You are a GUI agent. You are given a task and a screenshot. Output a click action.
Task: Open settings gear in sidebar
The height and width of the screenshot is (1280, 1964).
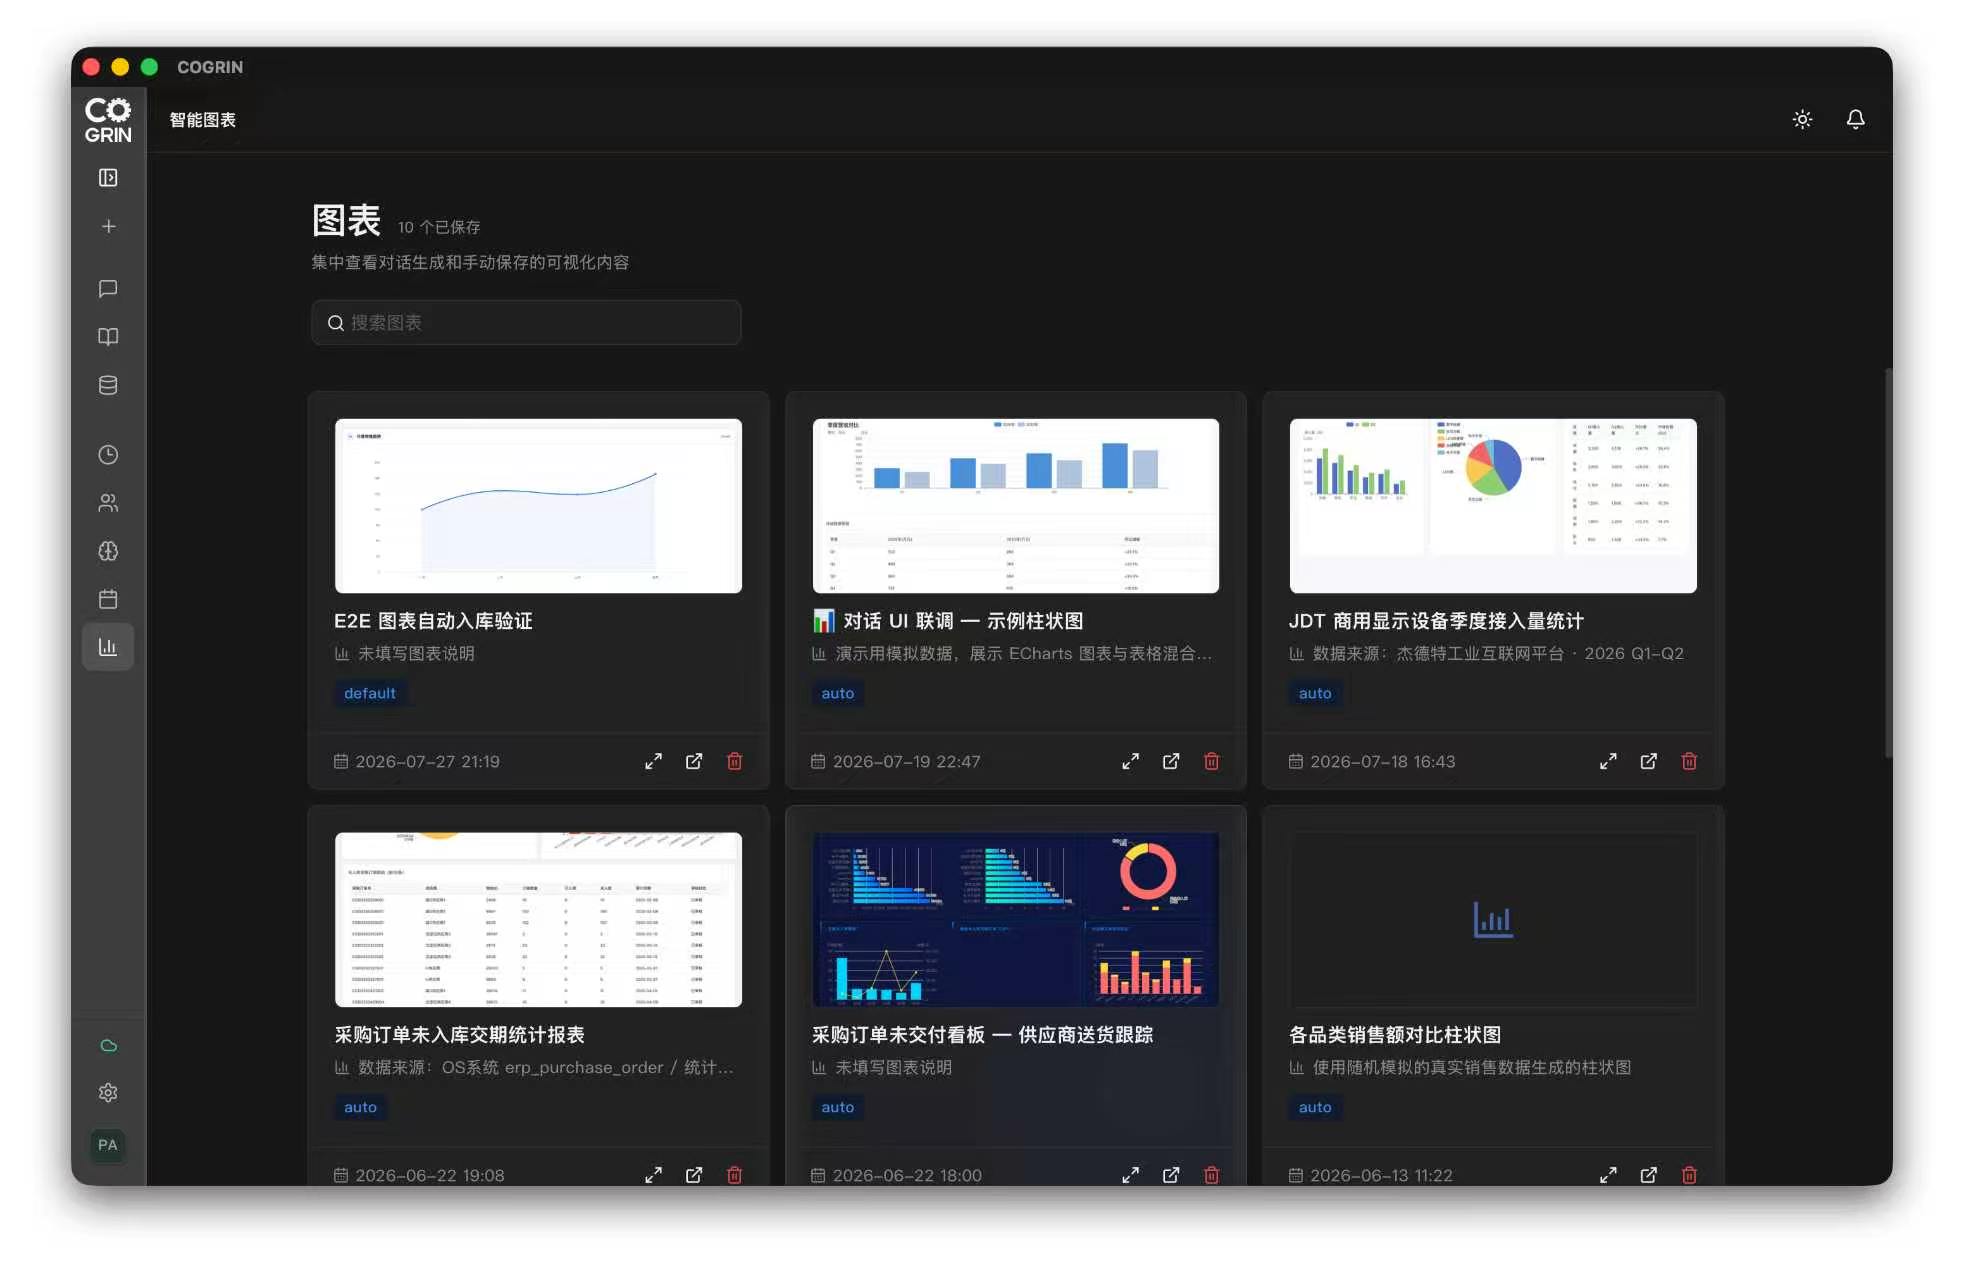(x=108, y=1093)
